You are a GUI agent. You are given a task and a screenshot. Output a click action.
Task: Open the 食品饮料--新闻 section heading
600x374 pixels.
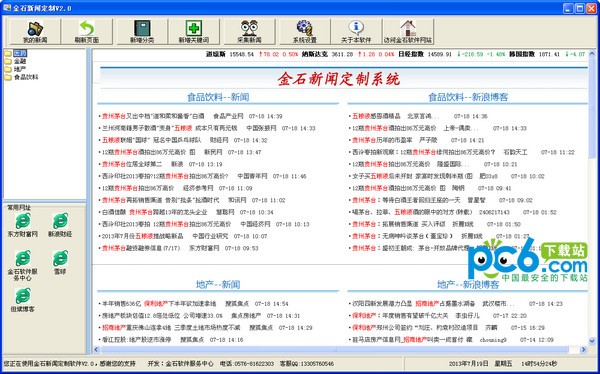click(x=218, y=97)
